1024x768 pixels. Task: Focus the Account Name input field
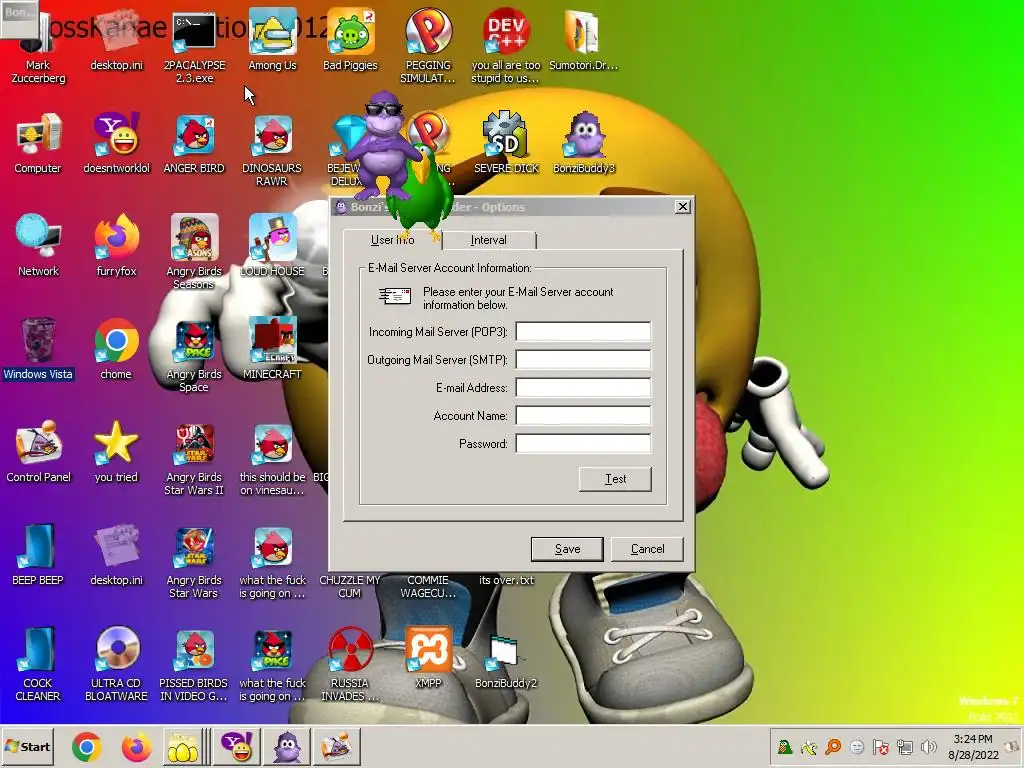coord(583,416)
